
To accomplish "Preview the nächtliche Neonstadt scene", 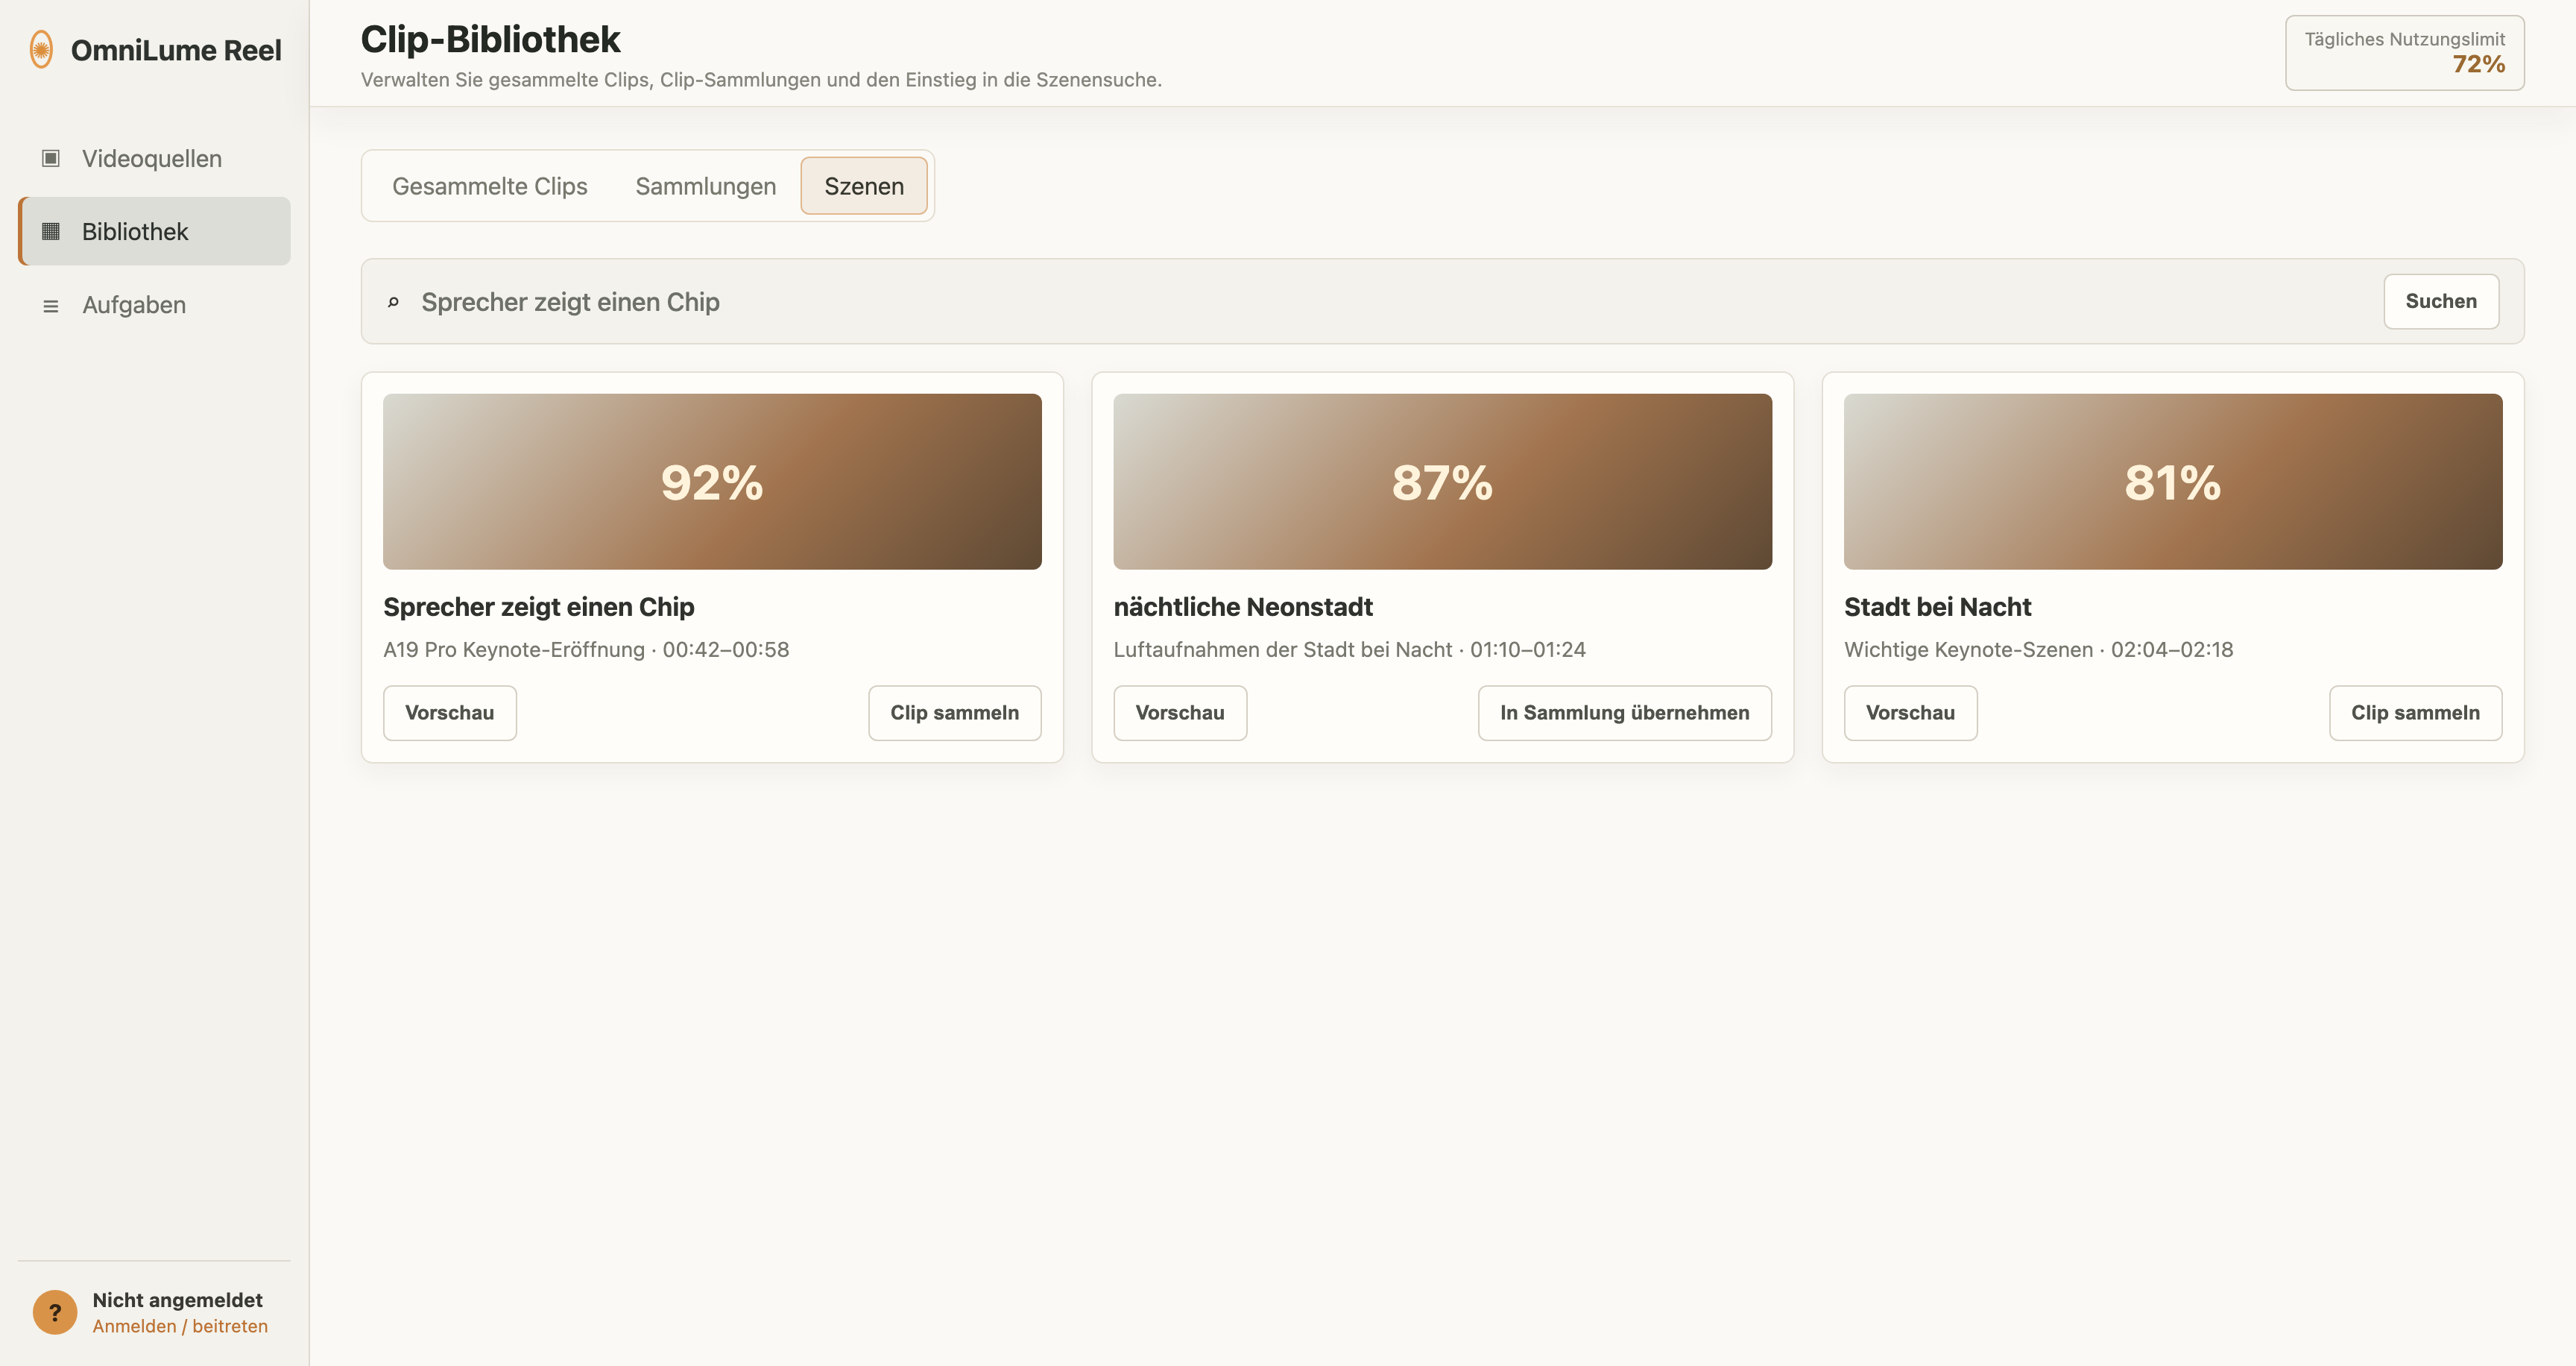I will [x=1180, y=713].
